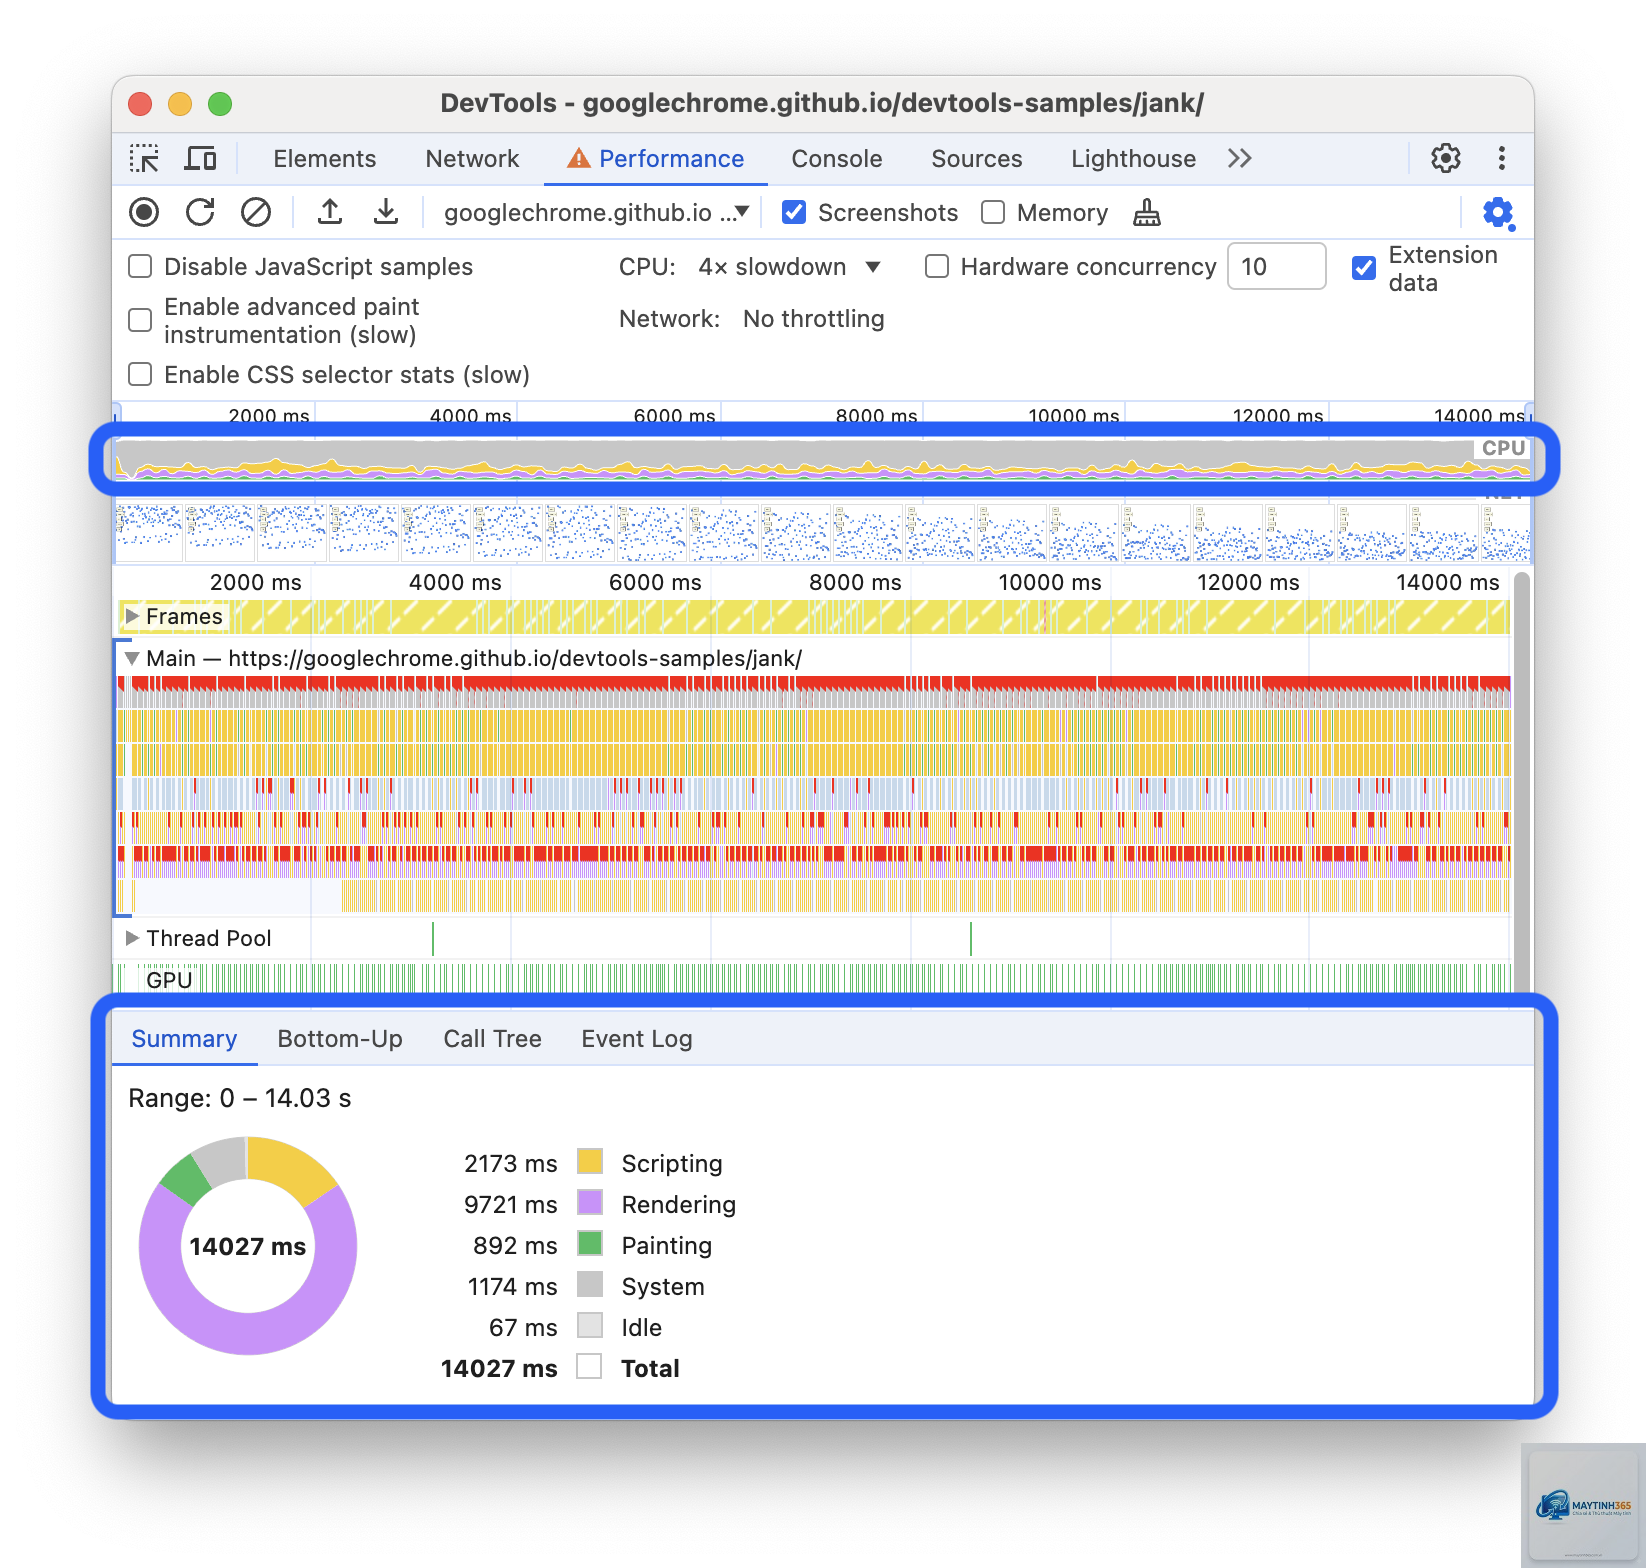Enable the Memory checkbox
Screen dimensions: 1646x1568
pyautogui.click(x=993, y=212)
